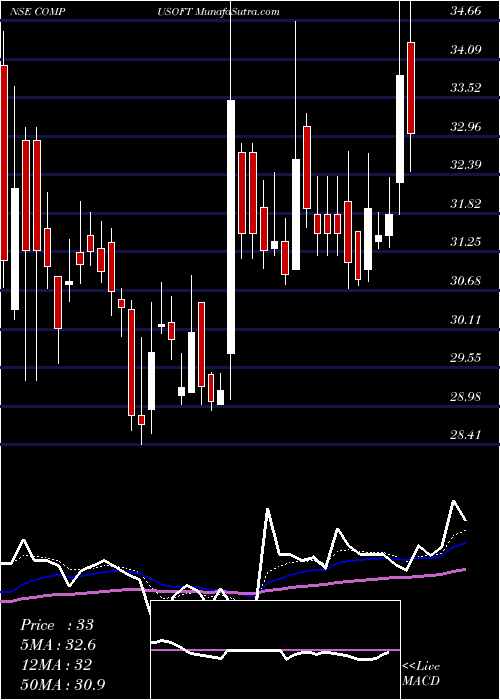This screenshot has width=500, height=700.
Task: Click the 32.39 price axis label
Action: click(x=466, y=165)
